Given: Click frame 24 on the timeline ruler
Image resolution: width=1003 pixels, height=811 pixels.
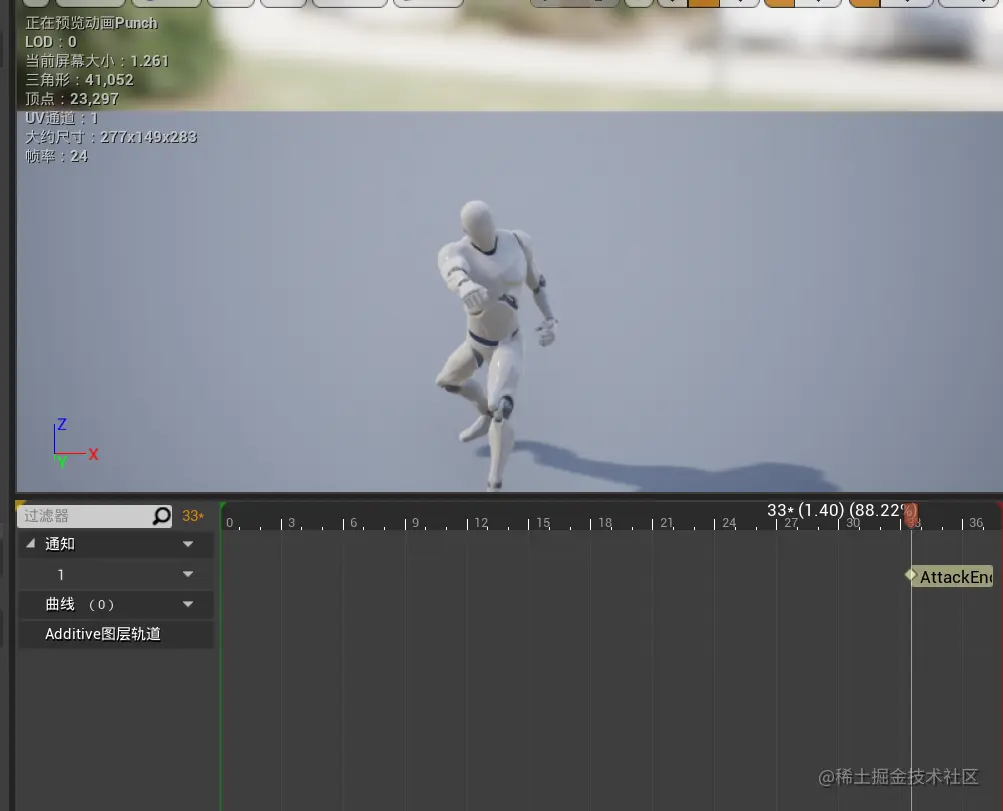Looking at the screenshot, I should 729,523.
